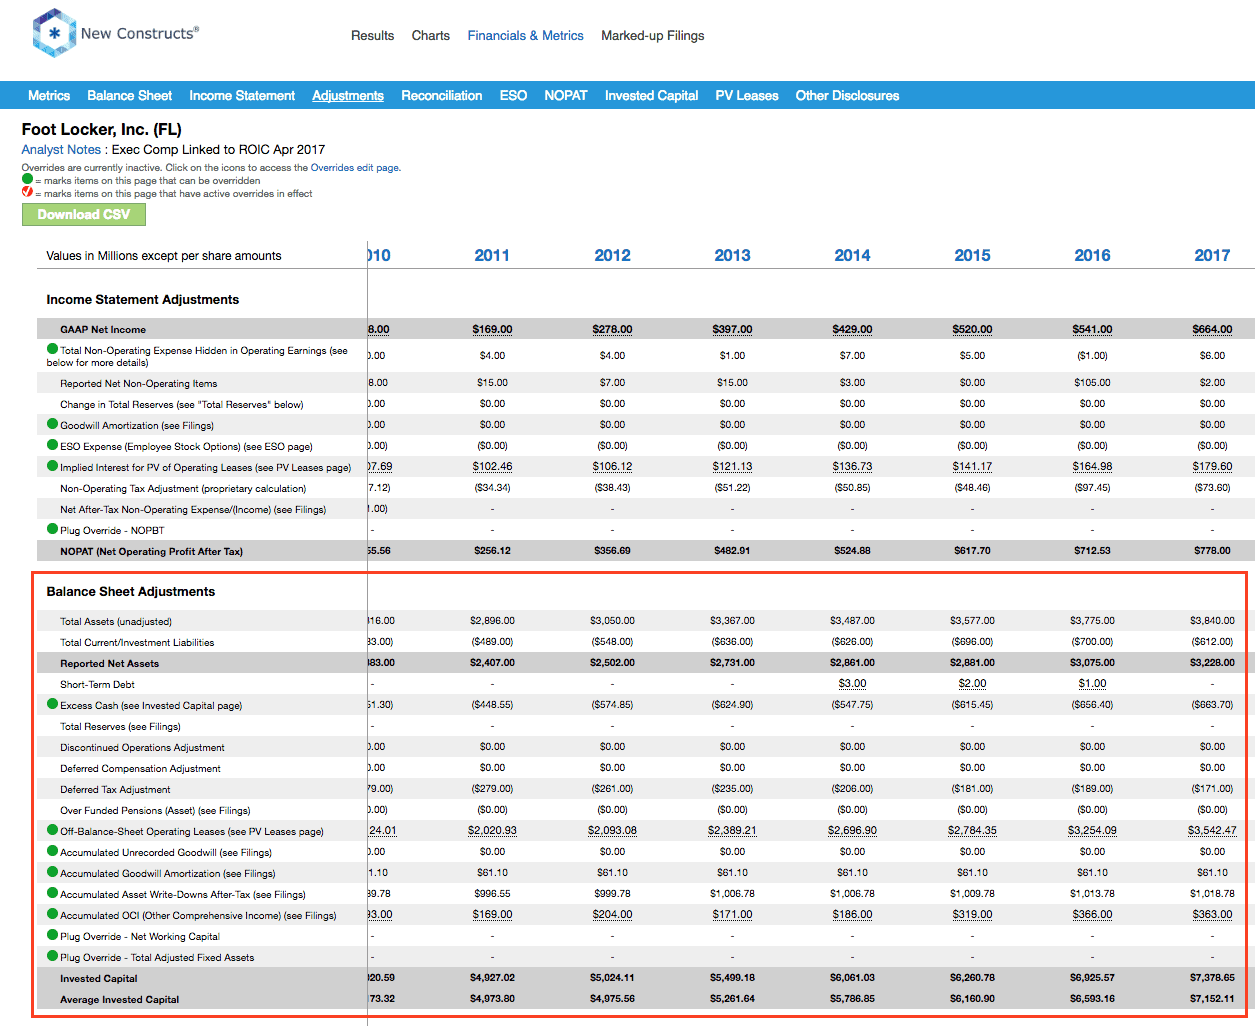
Task: Open the Excess Cash override icon
Action: pos(53,704)
